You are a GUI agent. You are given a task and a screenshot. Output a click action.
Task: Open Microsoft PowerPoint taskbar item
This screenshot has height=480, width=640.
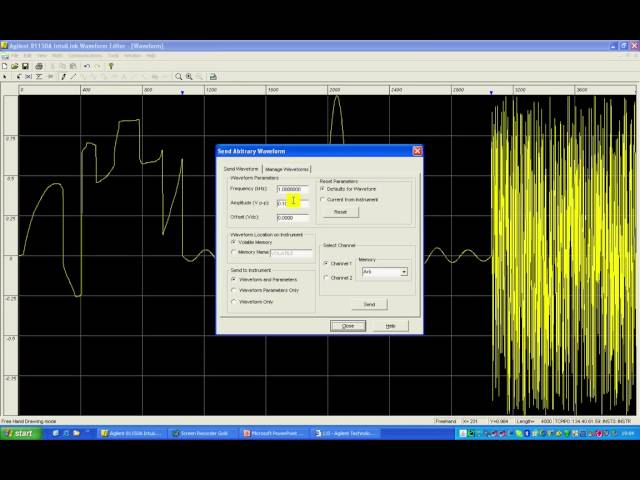[x=275, y=433]
